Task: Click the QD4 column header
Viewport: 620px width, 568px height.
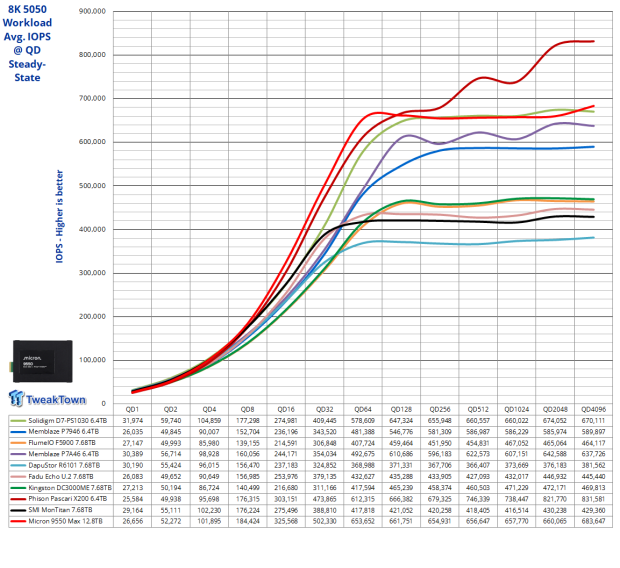Action: pyautogui.click(x=209, y=409)
